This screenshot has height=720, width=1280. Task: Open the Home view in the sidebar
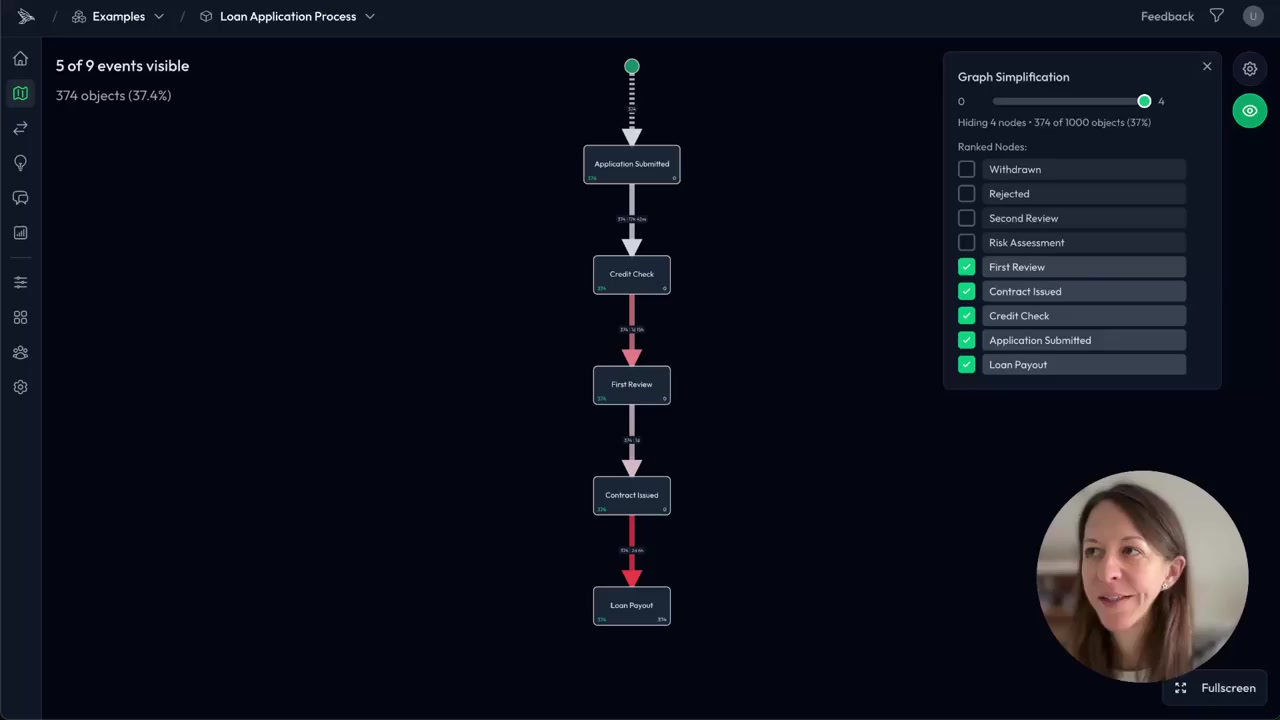pyautogui.click(x=20, y=58)
